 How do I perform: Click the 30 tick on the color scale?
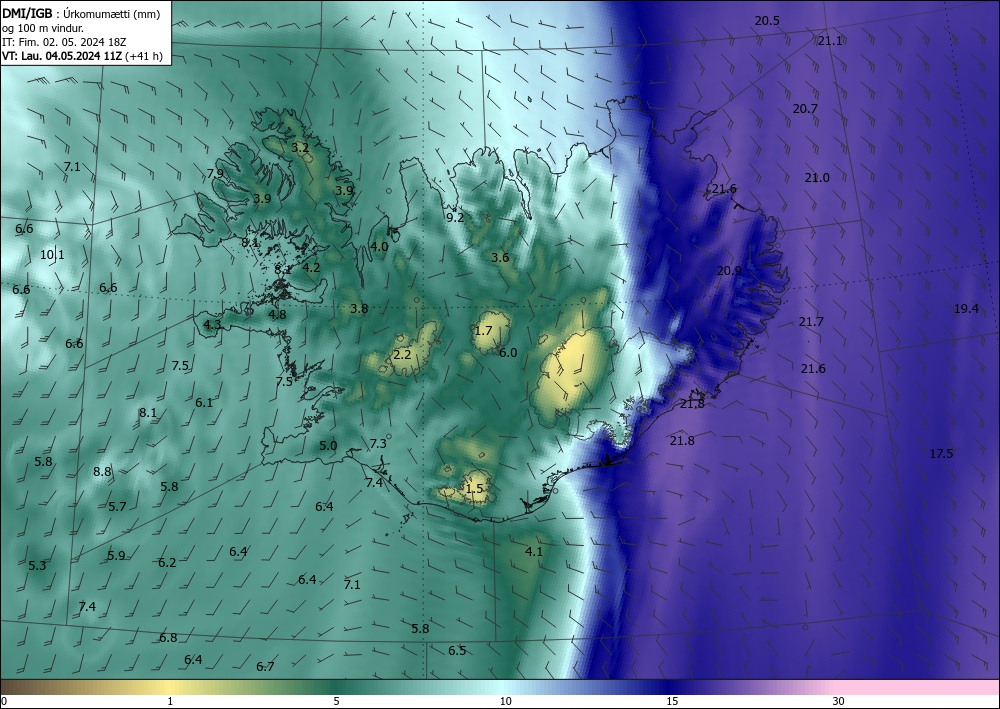click(x=839, y=701)
